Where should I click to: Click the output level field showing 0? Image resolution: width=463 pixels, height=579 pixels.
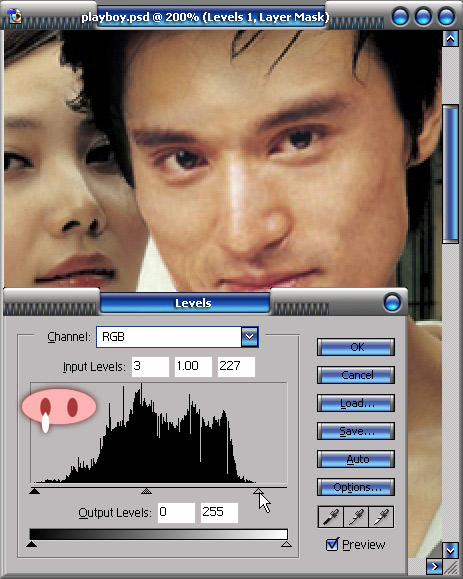pos(176,513)
